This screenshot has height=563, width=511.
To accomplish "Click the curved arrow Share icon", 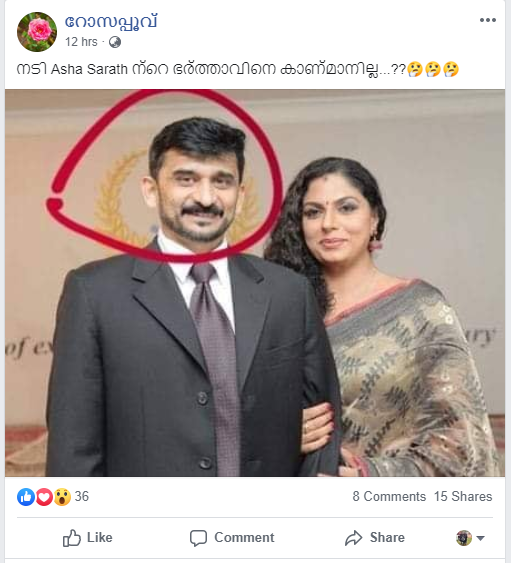I will coord(354,538).
